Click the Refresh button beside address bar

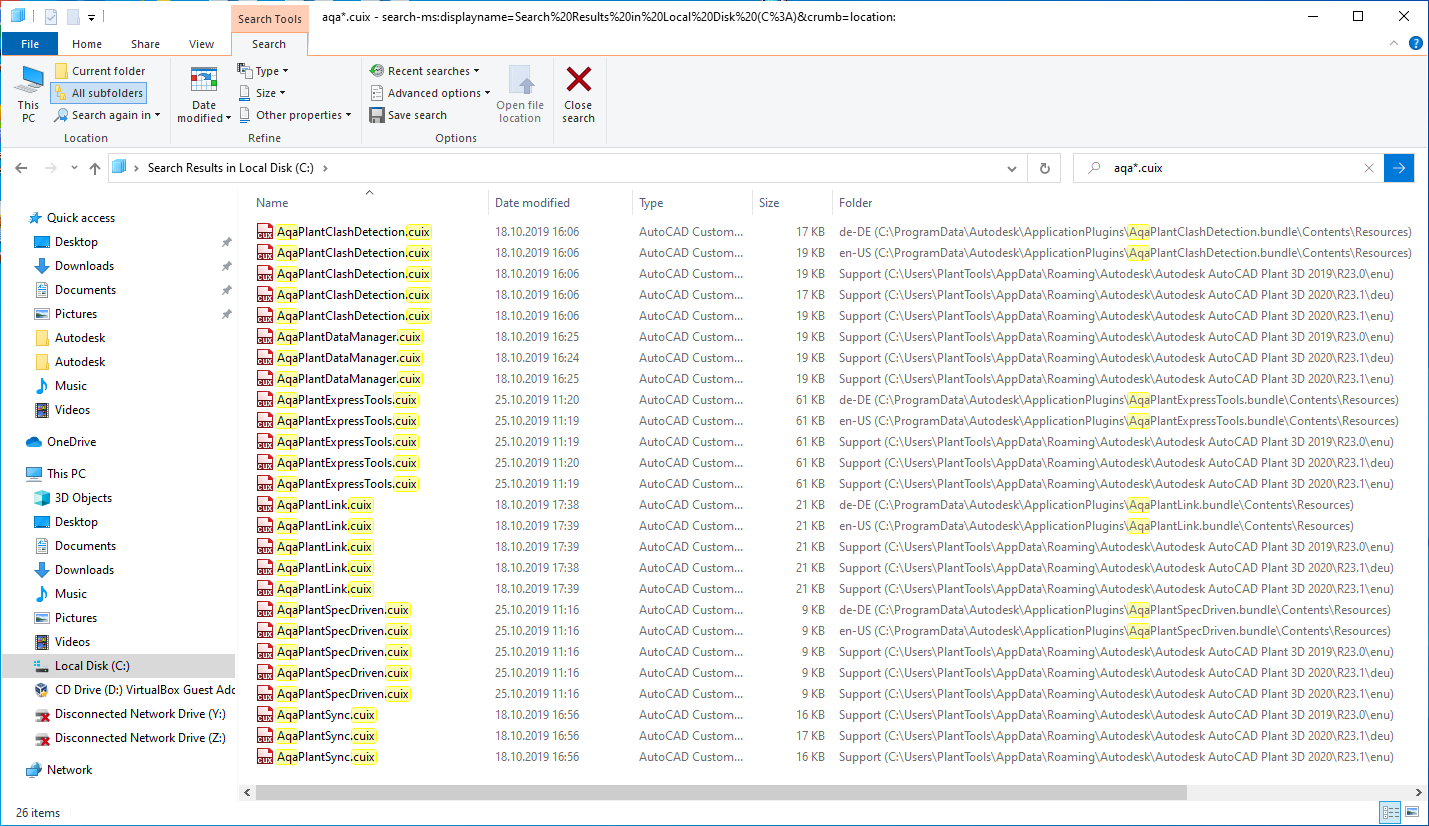tap(1045, 168)
